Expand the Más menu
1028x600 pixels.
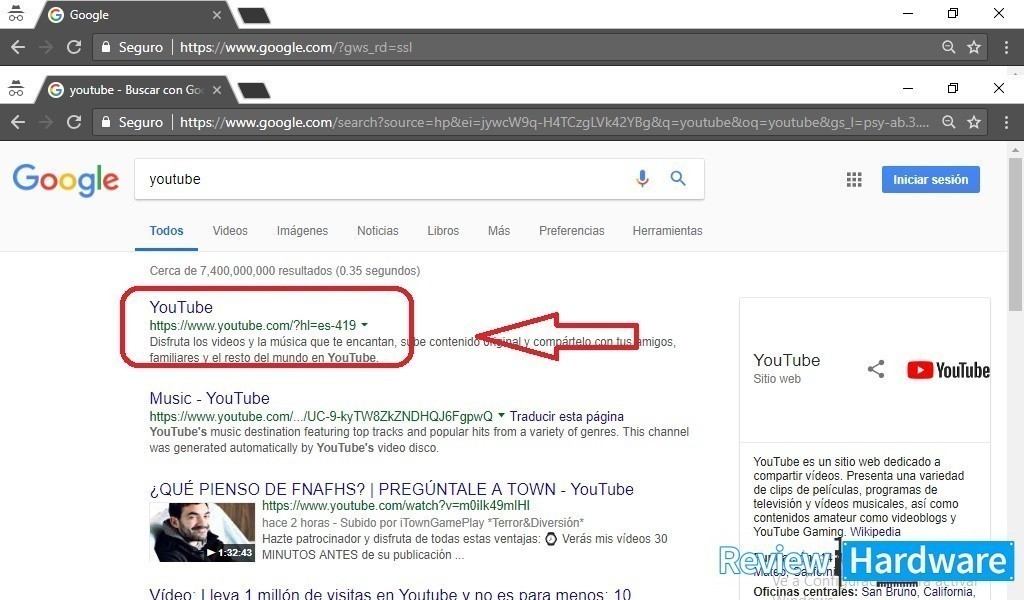[499, 231]
